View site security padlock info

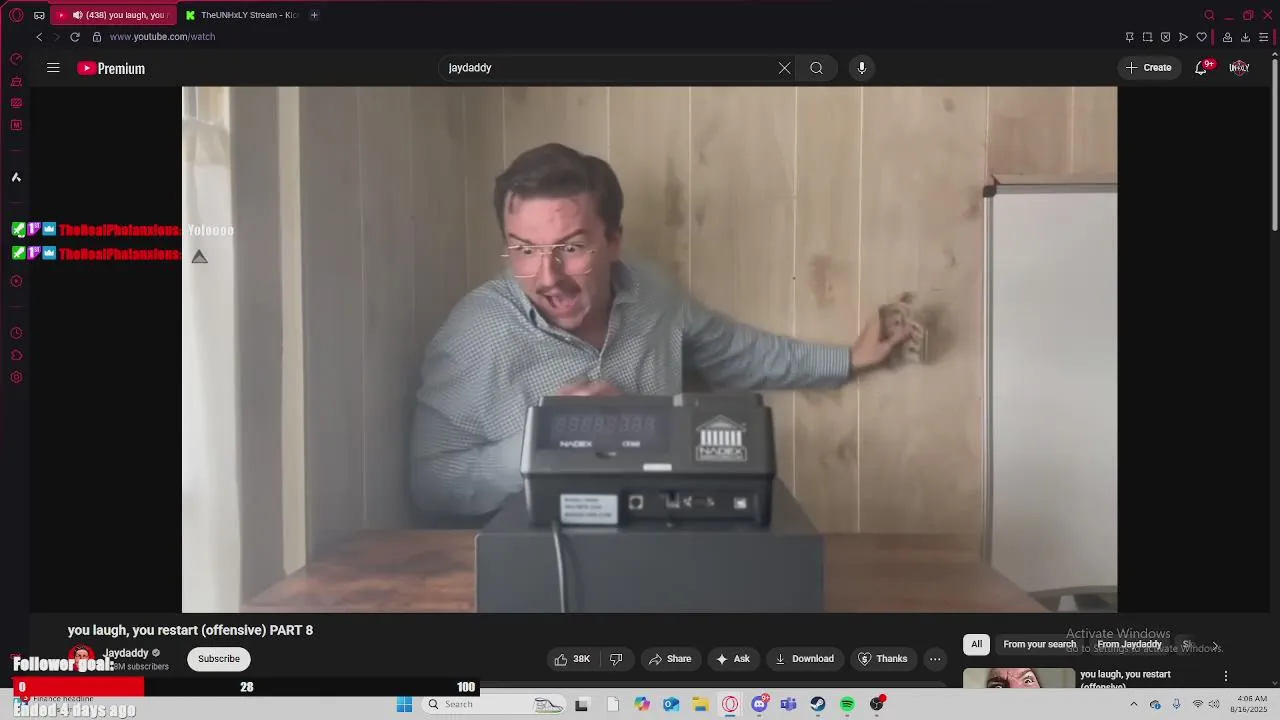click(x=97, y=37)
